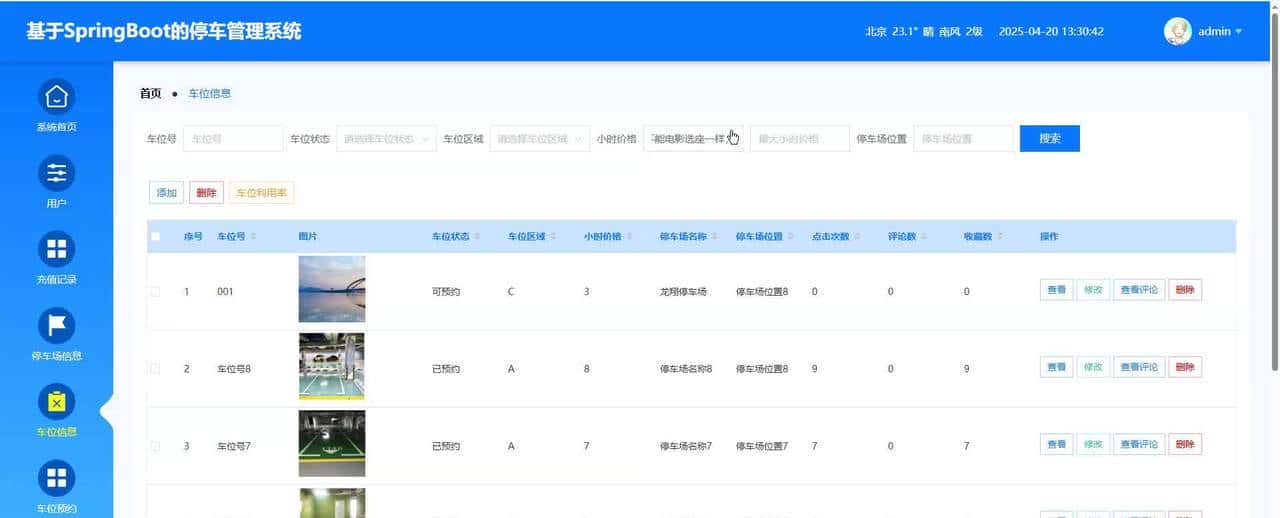
Task: Open 停车场信息 flag icon in sidebar
Action: 56,325
